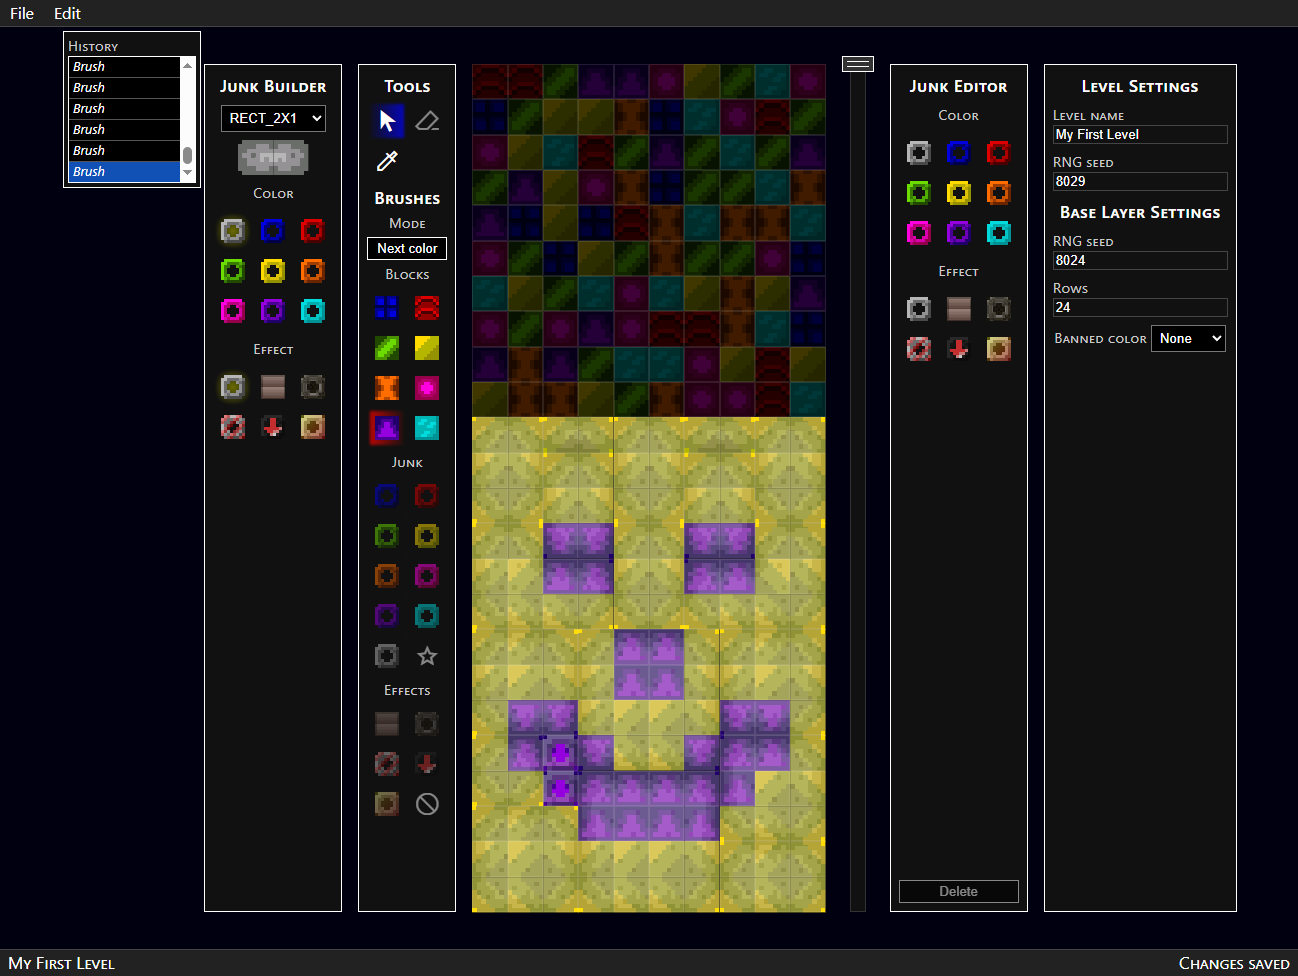Open the RECT_2X1 shape dropdown

[273, 118]
